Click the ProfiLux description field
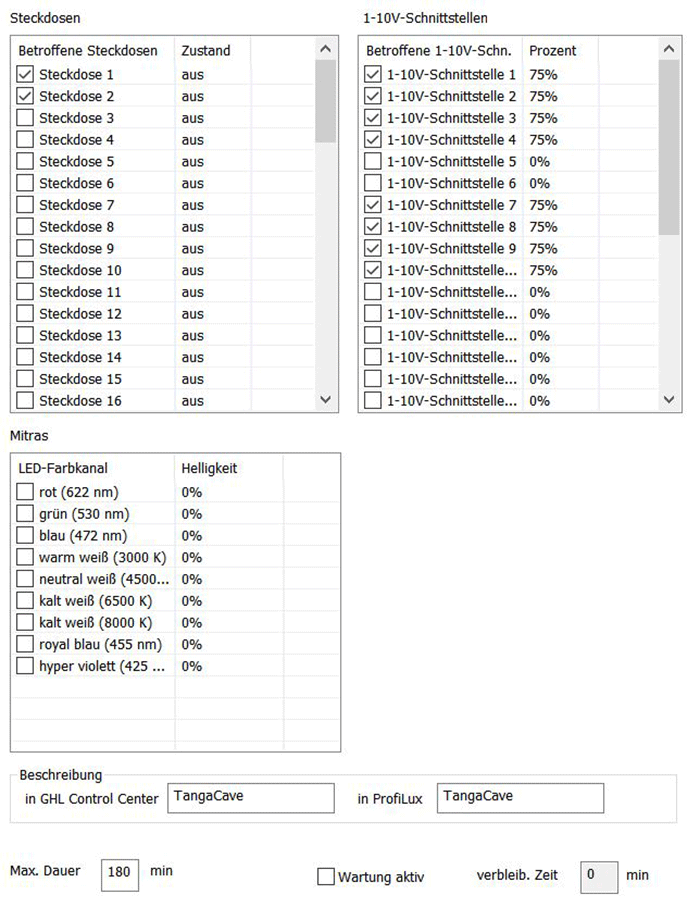Image resolution: width=700 pixels, height=920 pixels. [x=520, y=798]
